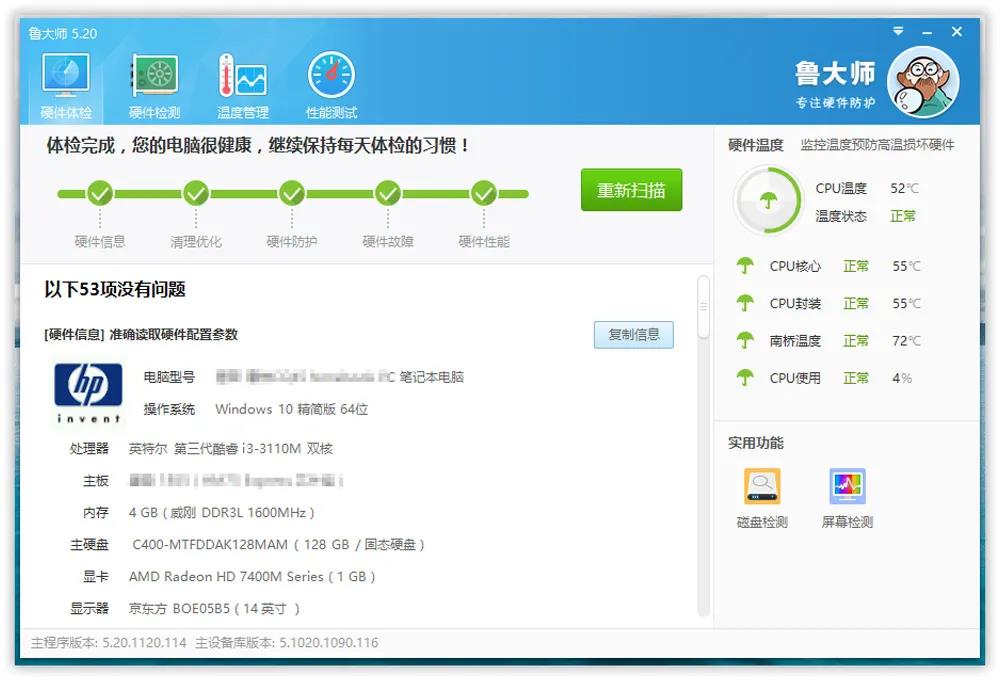Click the 硬件故障 step label
The width and height of the screenshot is (1000, 680).
click(388, 241)
